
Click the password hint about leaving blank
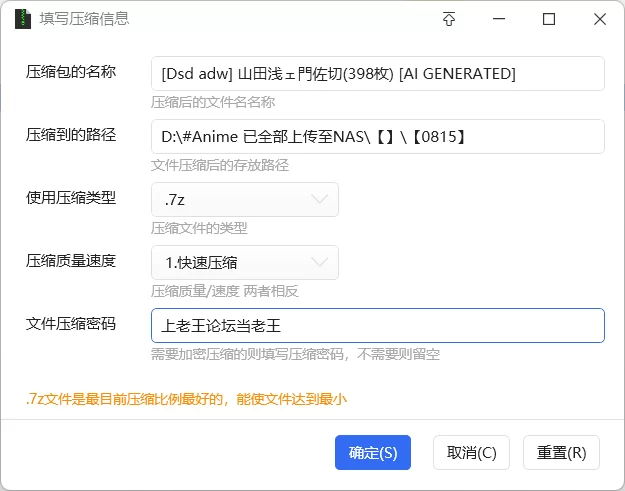pos(295,354)
